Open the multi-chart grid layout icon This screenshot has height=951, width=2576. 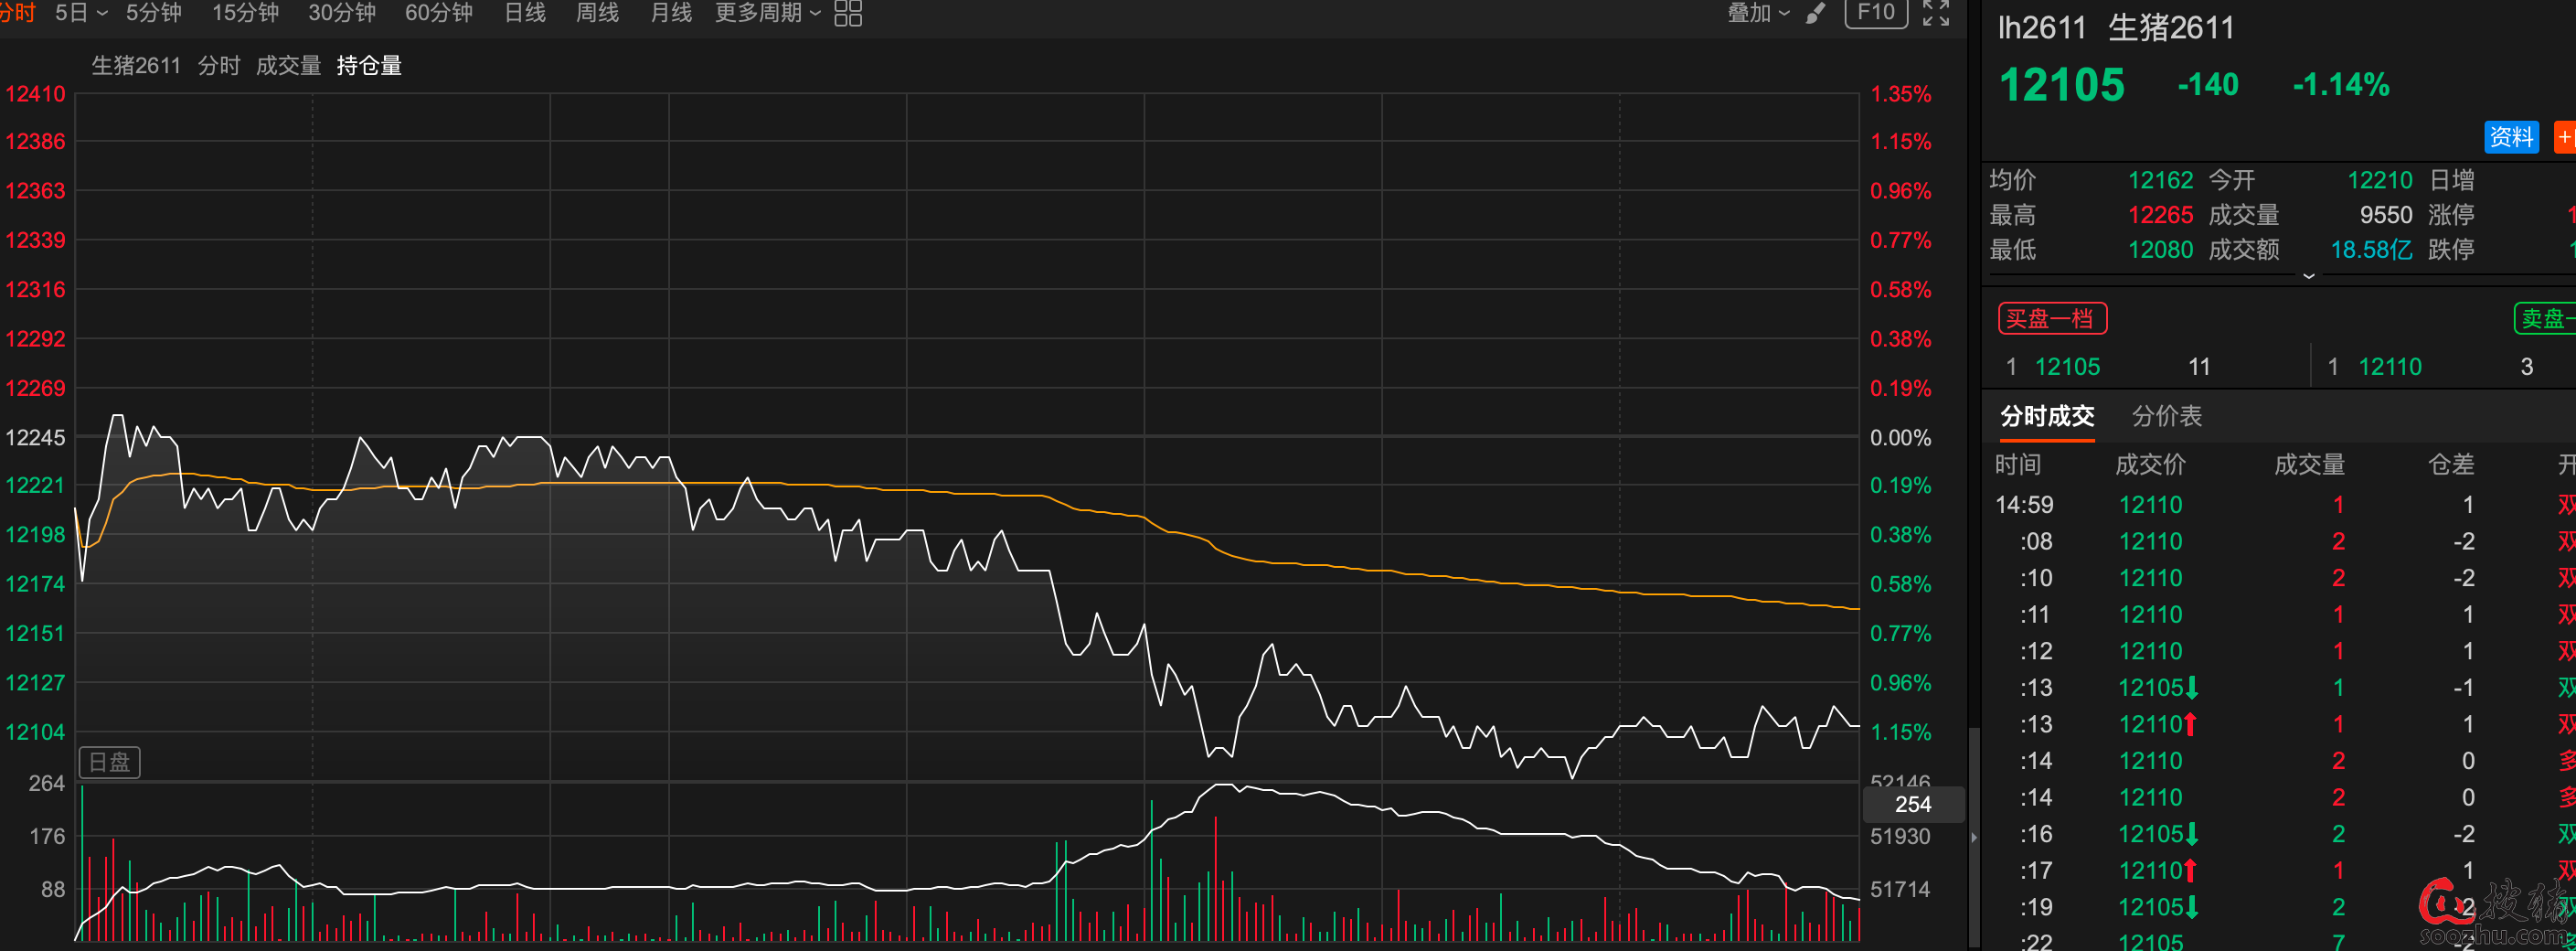click(847, 13)
